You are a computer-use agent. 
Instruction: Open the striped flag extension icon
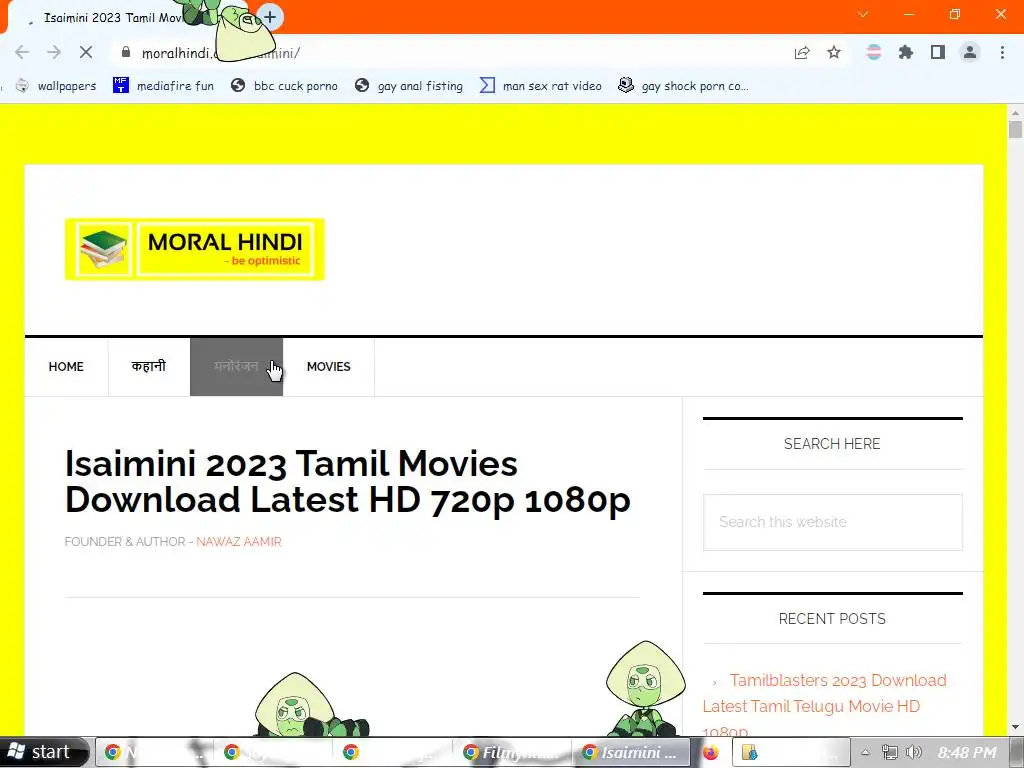click(873, 52)
